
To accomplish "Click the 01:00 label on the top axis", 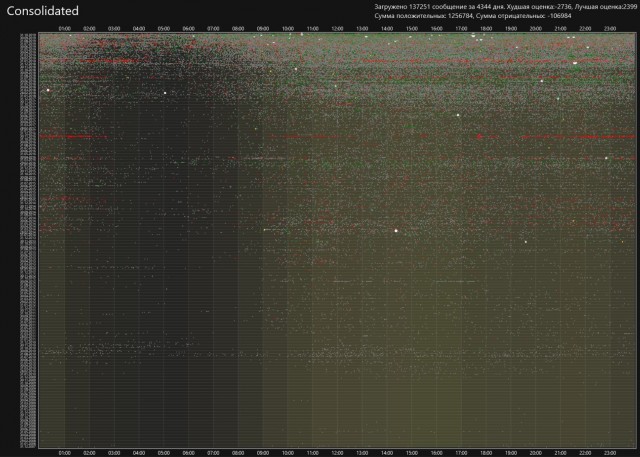I will coord(64,29).
